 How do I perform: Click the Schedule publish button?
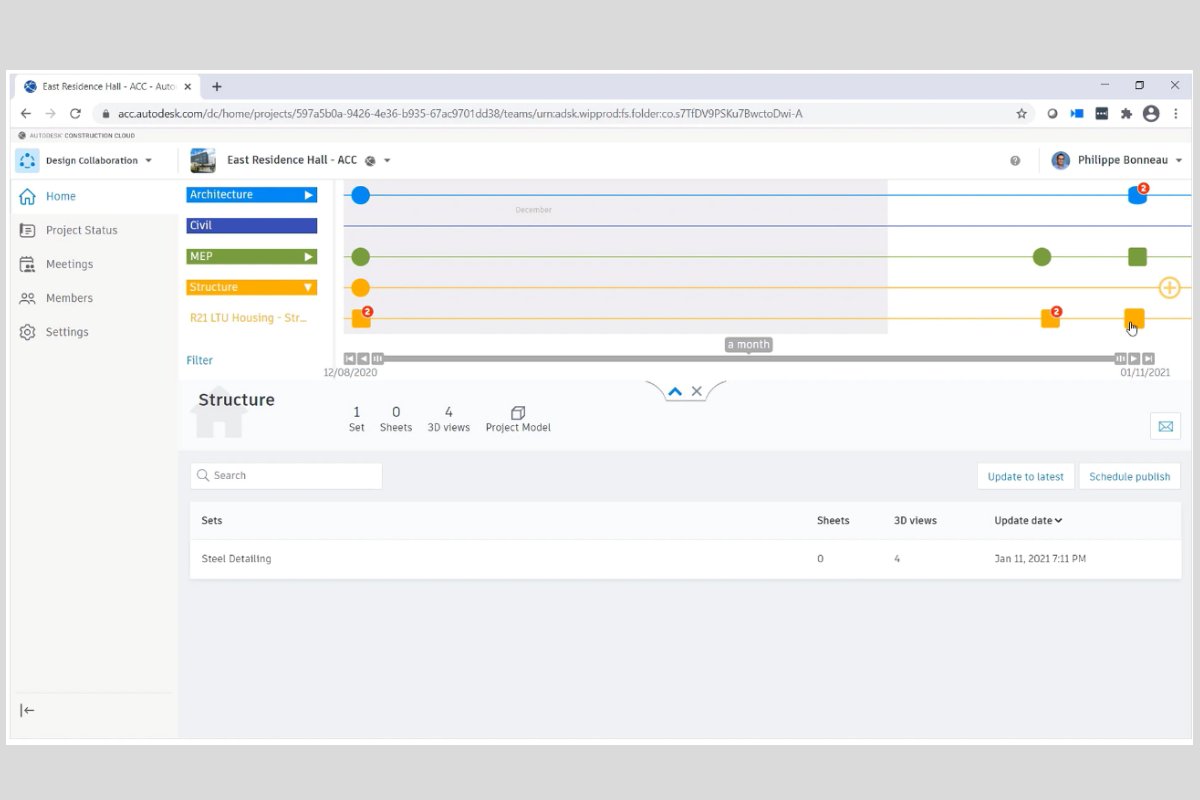pos(1129,477)
